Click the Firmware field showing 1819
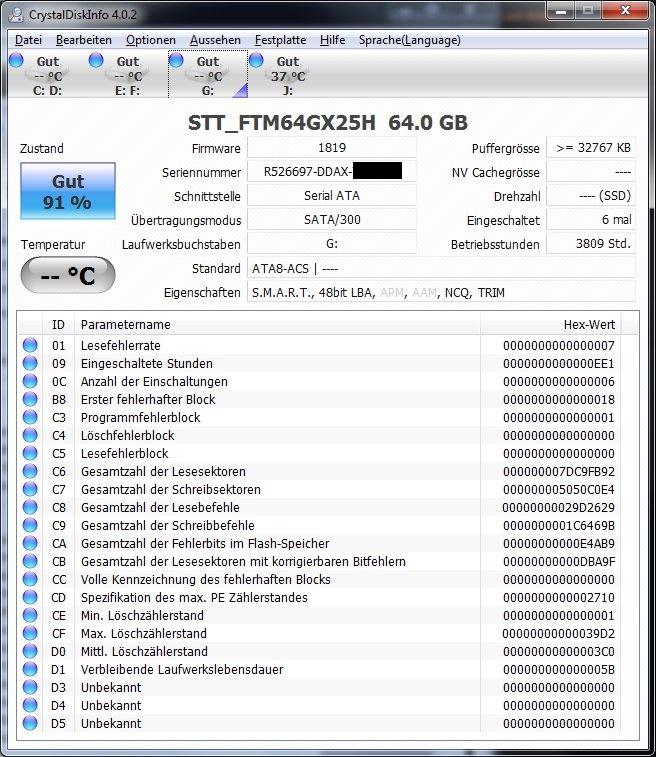Image resolution: width=656 pixels, height=757 pixels. tap(332, 148)
